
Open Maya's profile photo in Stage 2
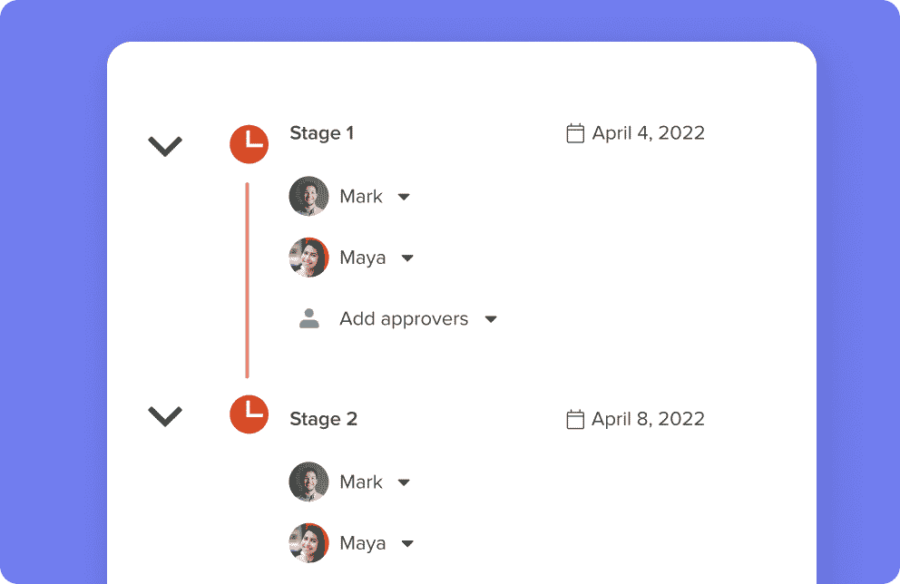click(x=309, y=542)
